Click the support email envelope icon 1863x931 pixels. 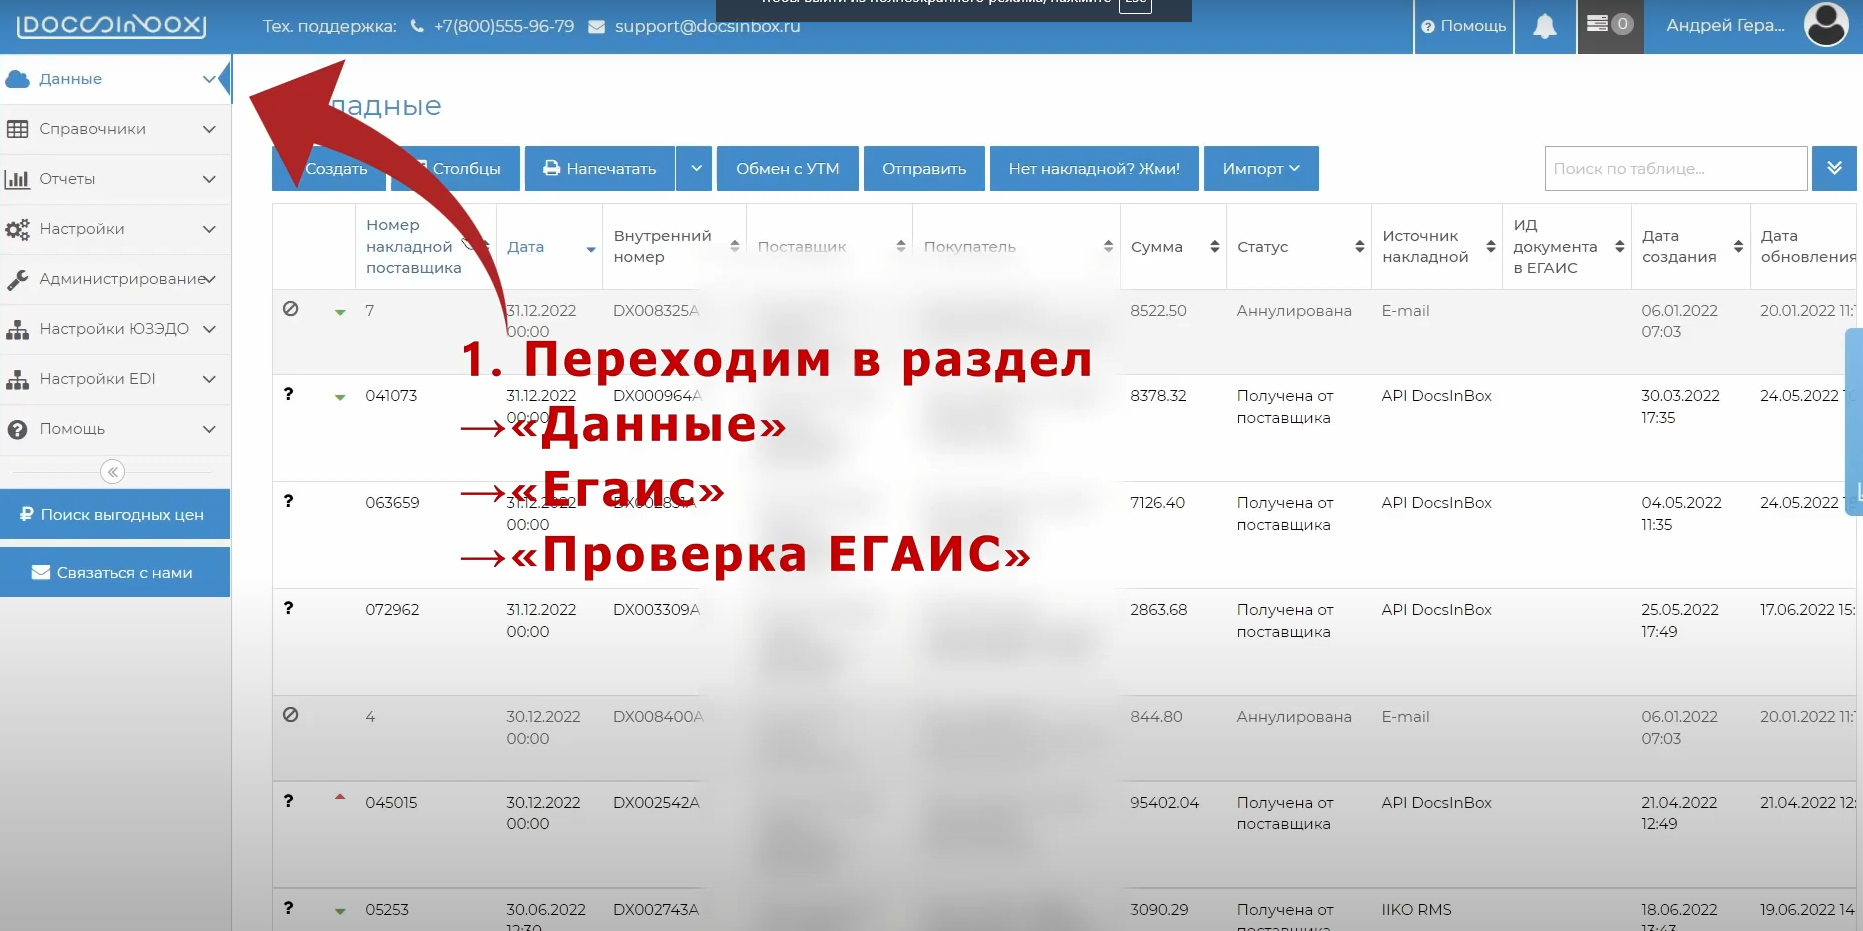click(596, 27)
